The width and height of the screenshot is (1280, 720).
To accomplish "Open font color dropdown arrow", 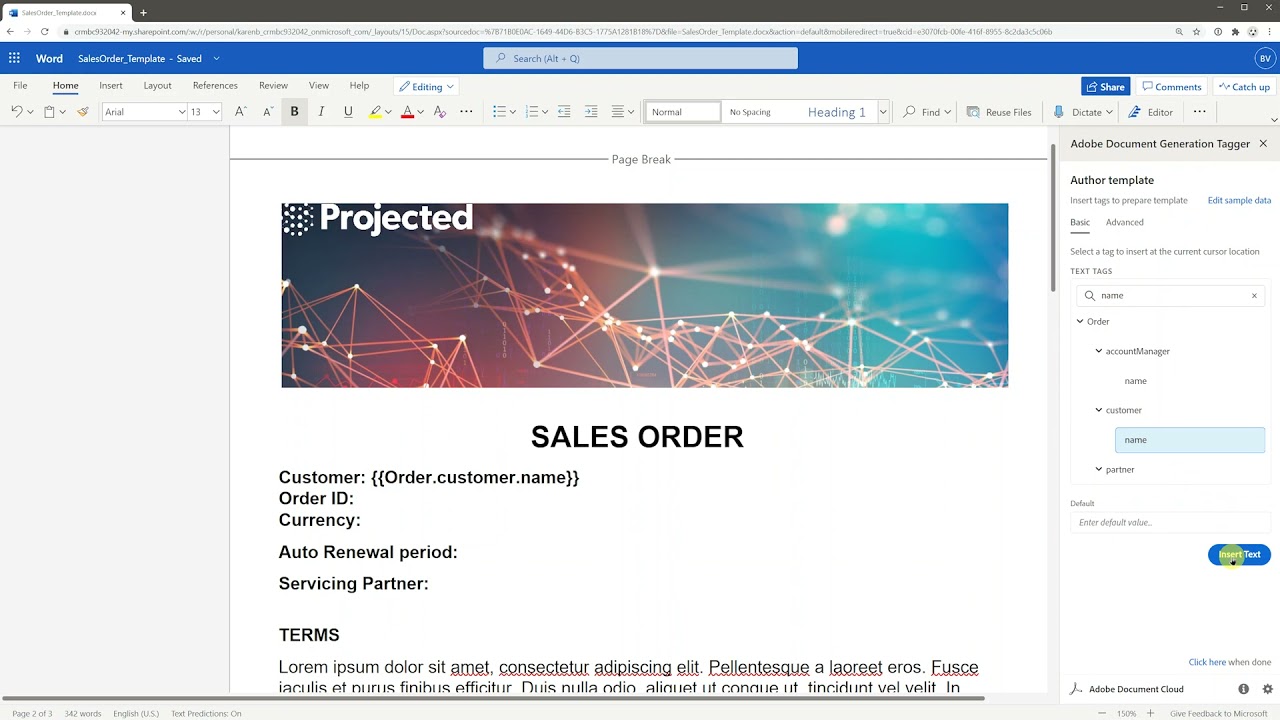I will pyautogui.click(x=420, y=112).
